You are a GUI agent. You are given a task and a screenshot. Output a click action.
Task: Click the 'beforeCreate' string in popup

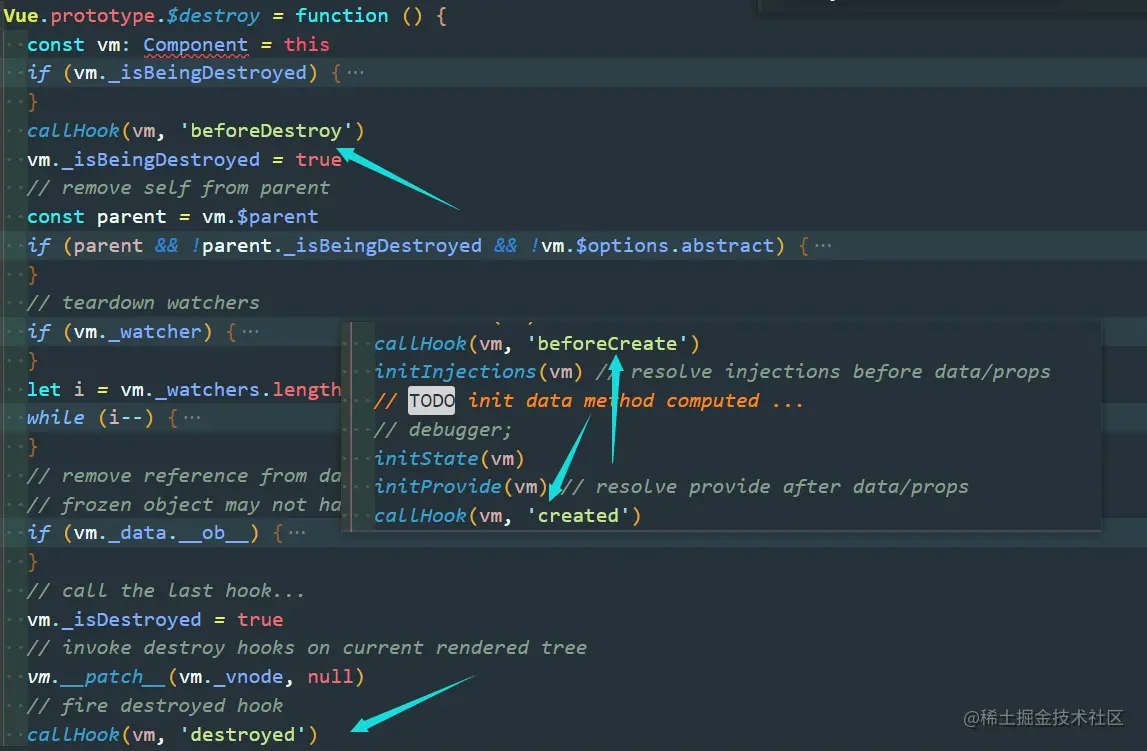click(x=607, y=344)
